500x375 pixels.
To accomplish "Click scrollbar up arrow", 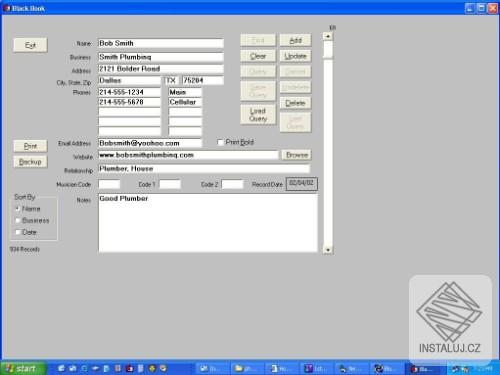I will point(328,36).
